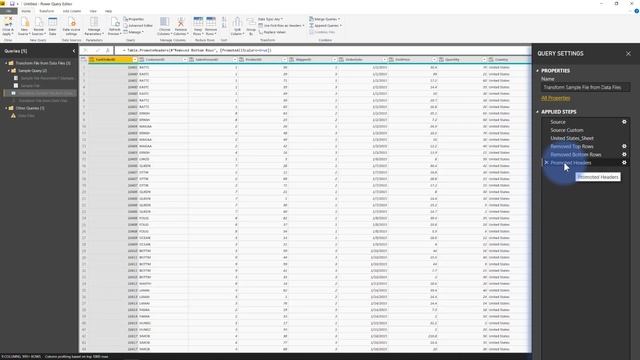Open the Append Queries dropdown

[x=325, y=26]
